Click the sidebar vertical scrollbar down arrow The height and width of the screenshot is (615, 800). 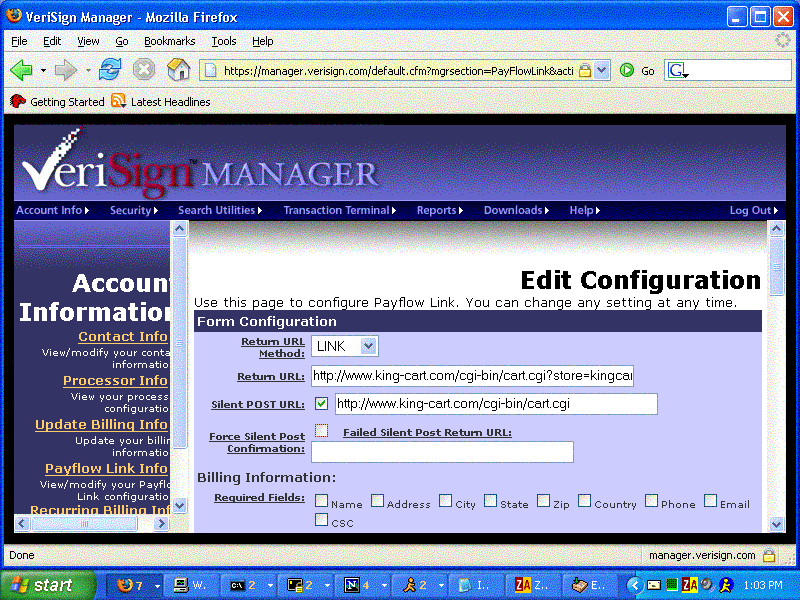click(x=179, y=505)
